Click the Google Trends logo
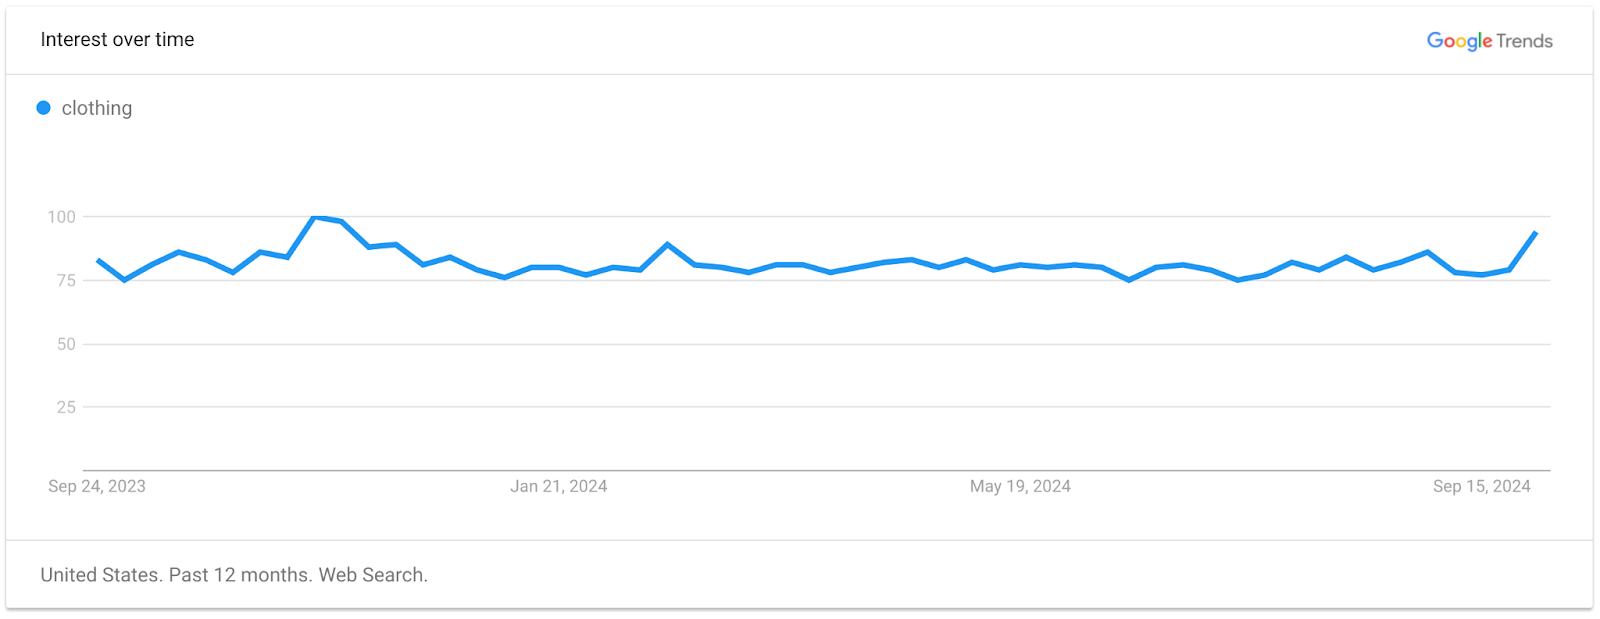 point(1489,41)
